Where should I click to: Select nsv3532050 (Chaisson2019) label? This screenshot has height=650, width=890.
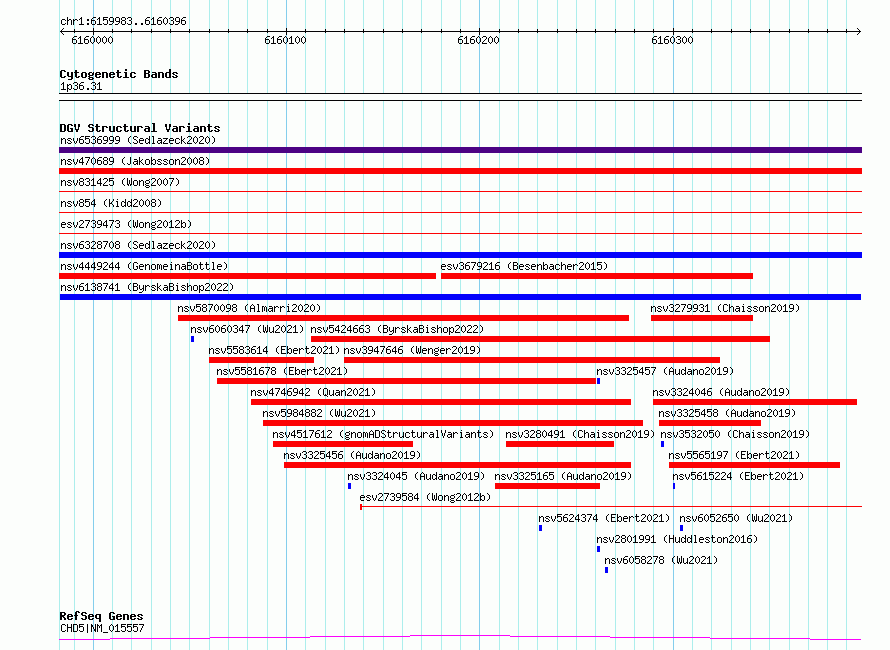coord(734,434)
